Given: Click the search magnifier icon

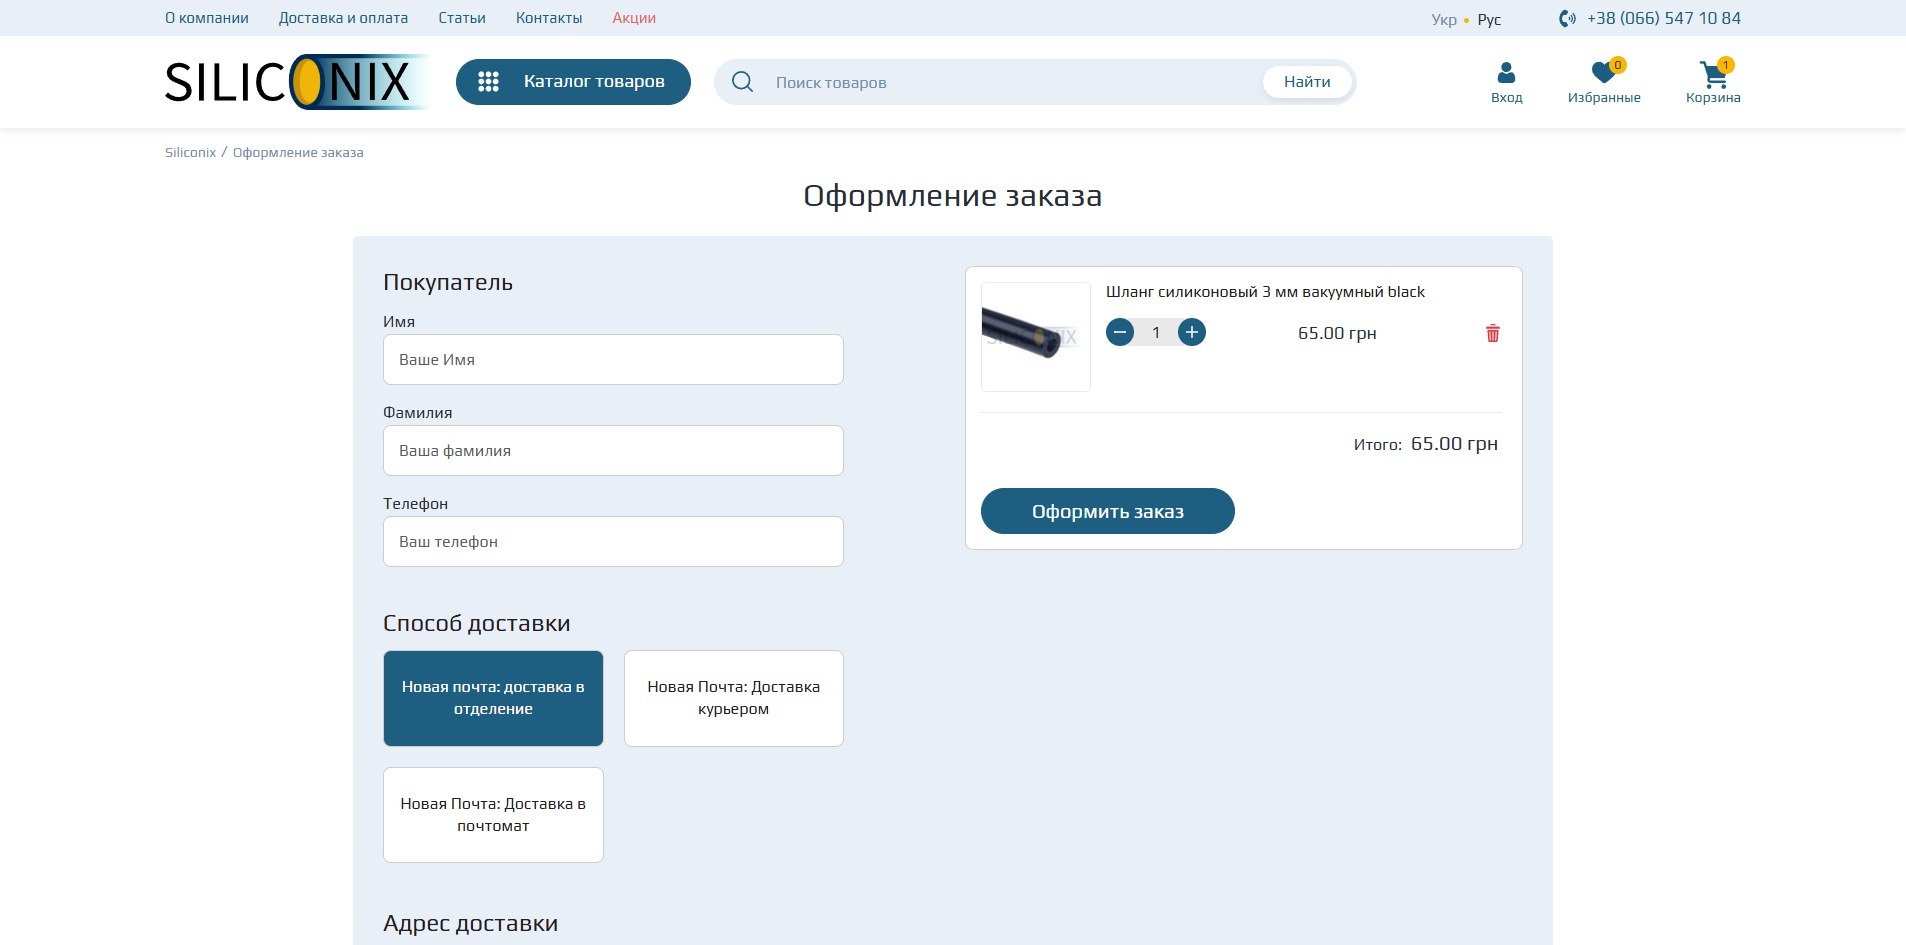Looking at the screenshot, I should [x=742, y=82].
